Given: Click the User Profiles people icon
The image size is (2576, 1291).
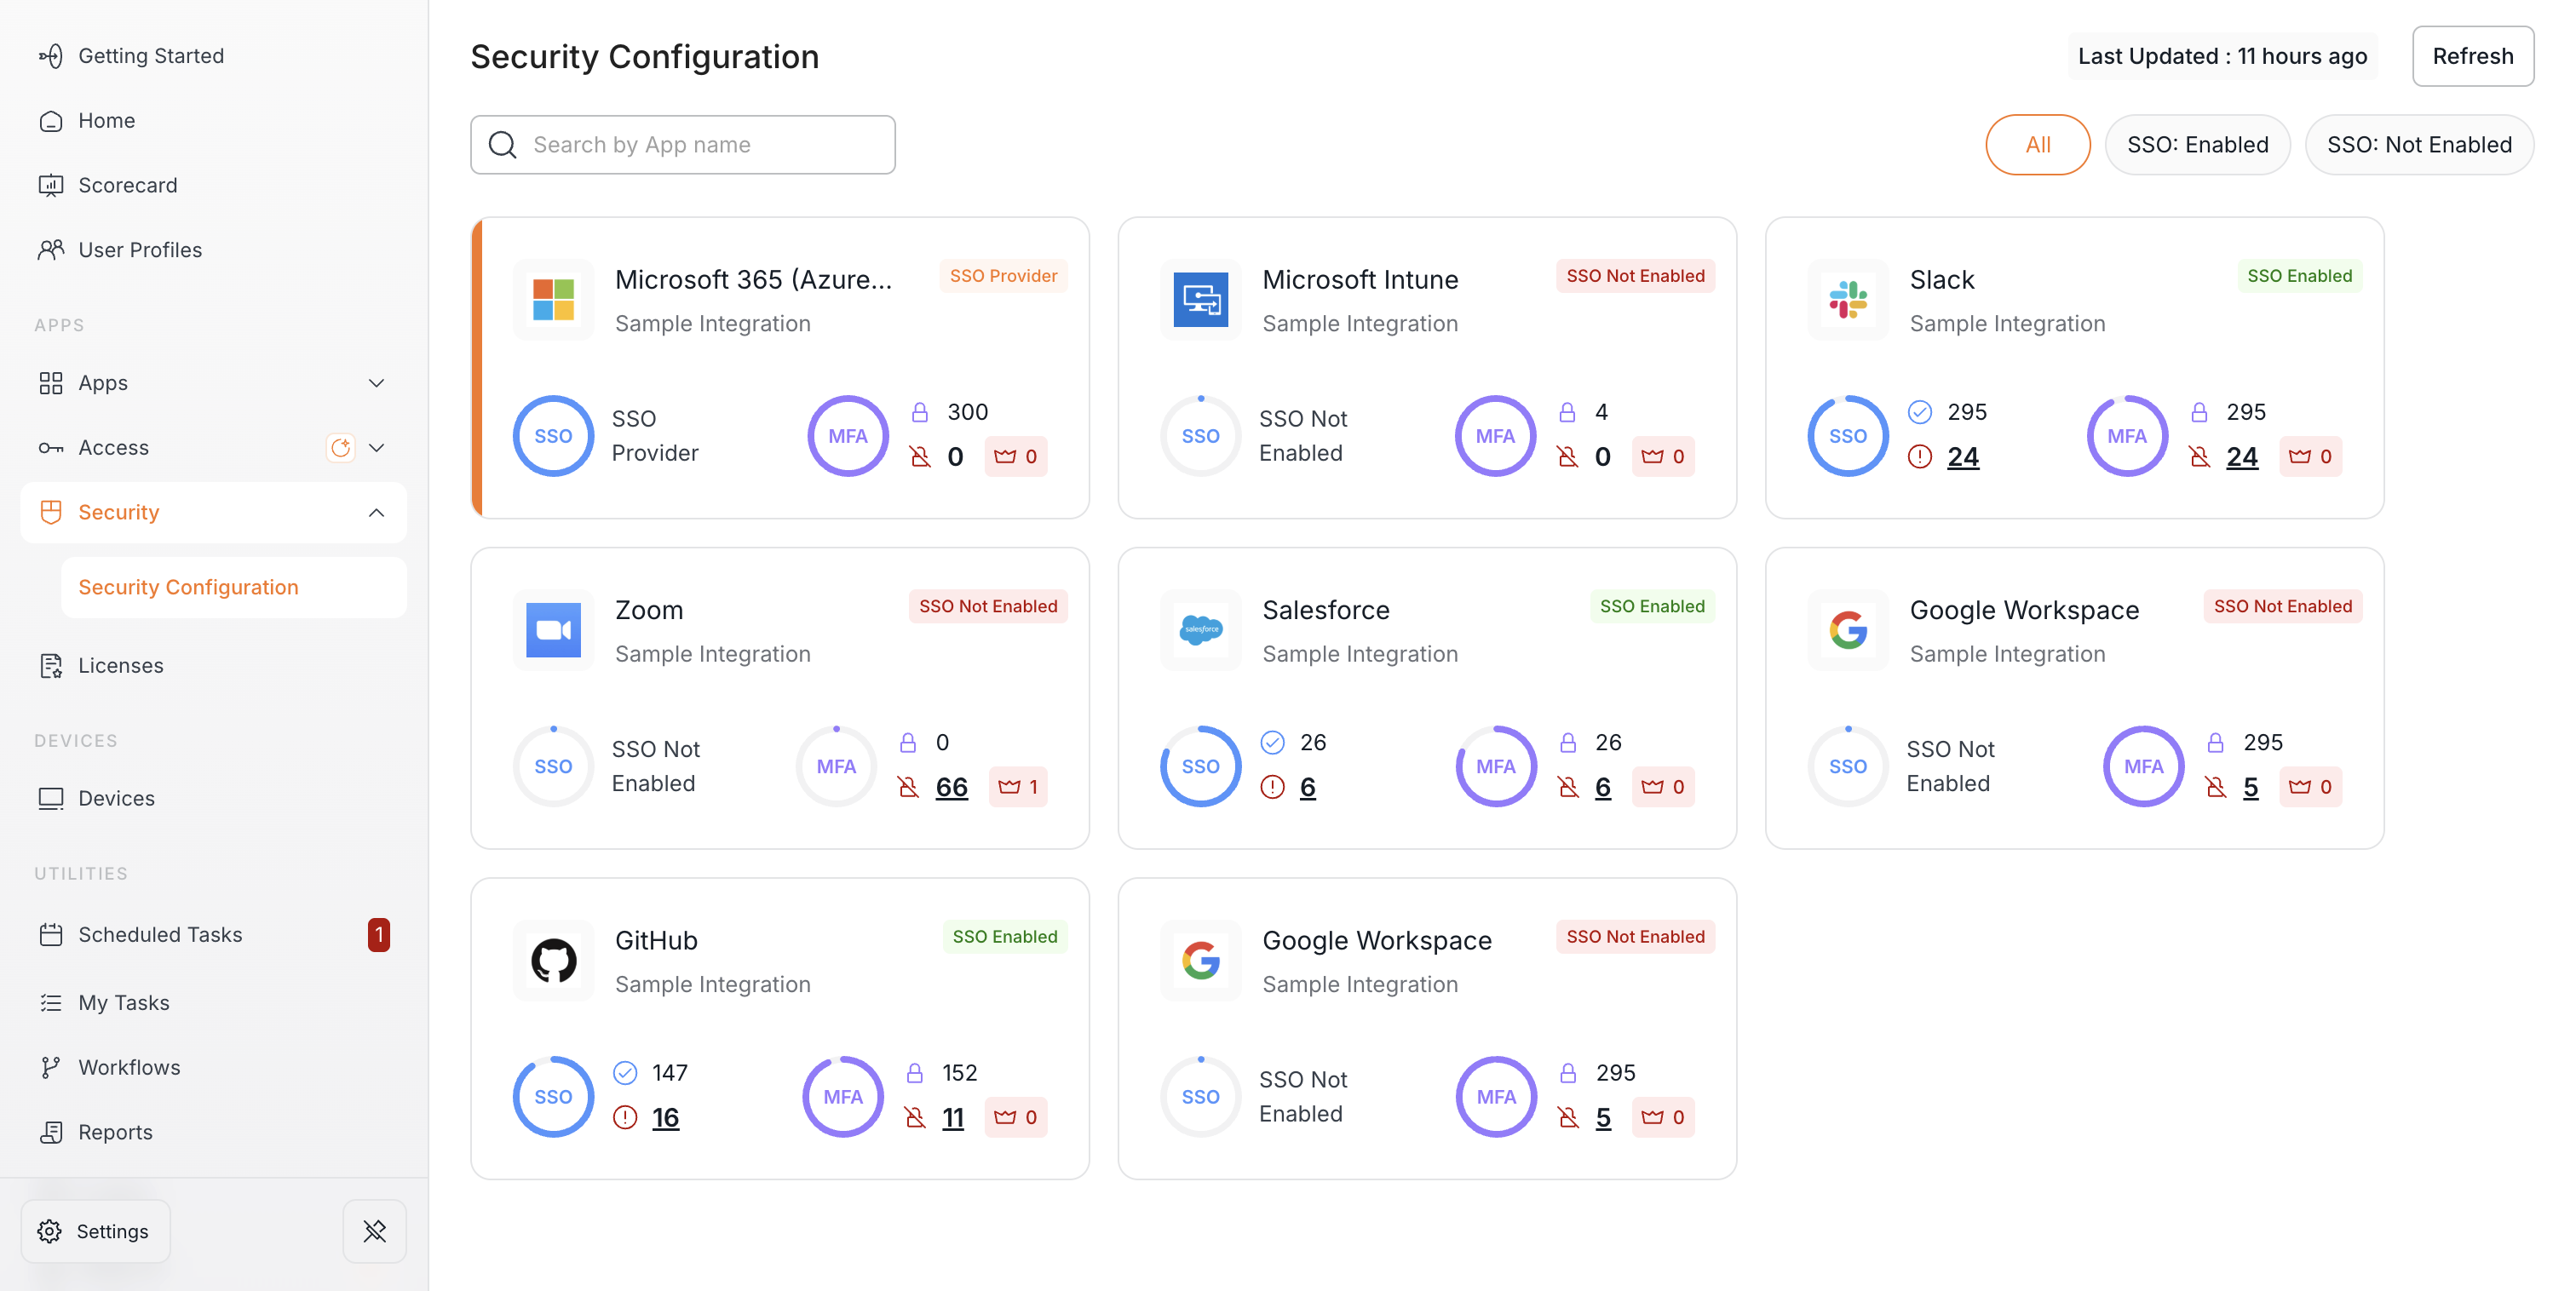Looking at the screenshot, I should pyautogui.click(x=51, y=250).
